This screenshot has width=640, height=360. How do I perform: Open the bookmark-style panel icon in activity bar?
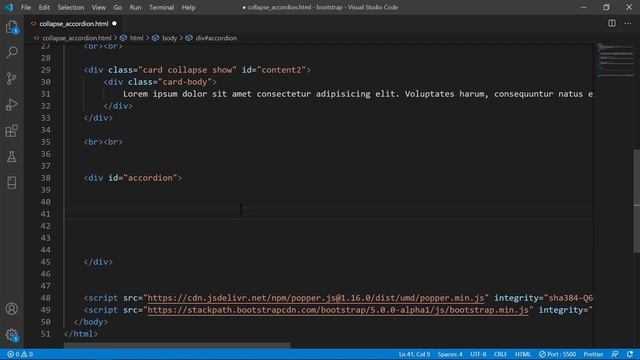[x=11, y=182]
